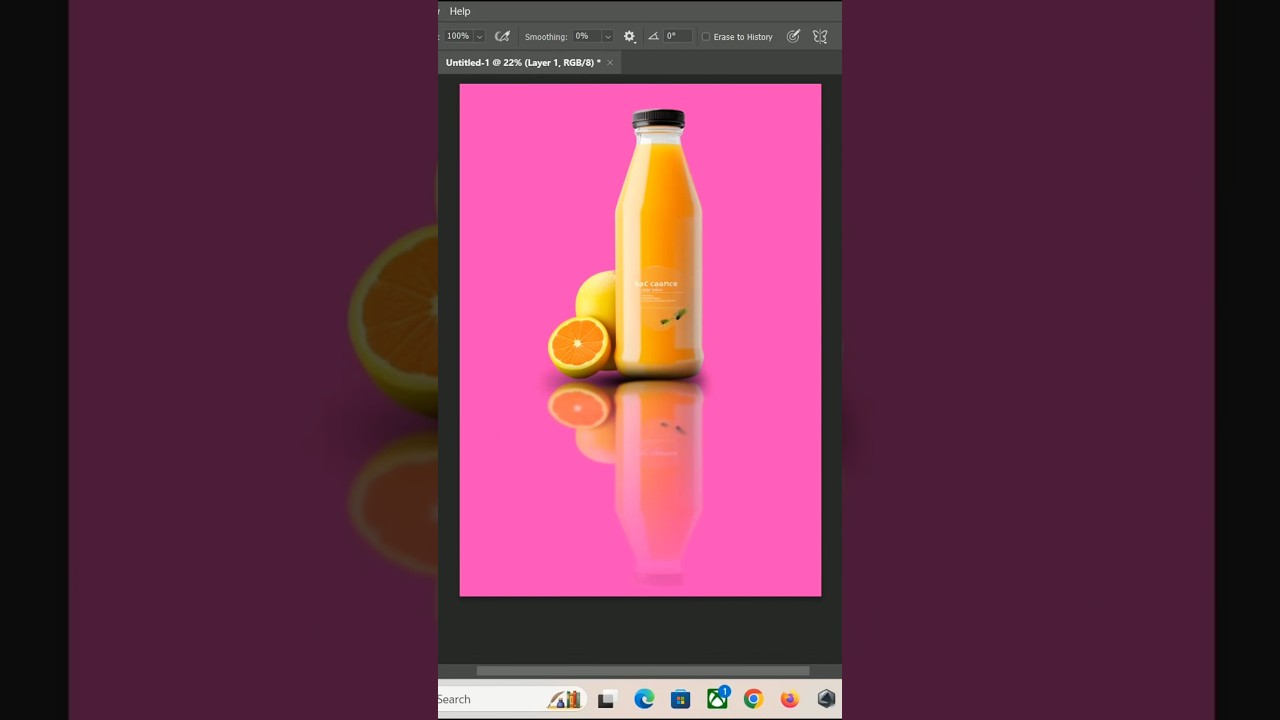Launch Microsoft Edge from the taskbar

tap(644, 699)
